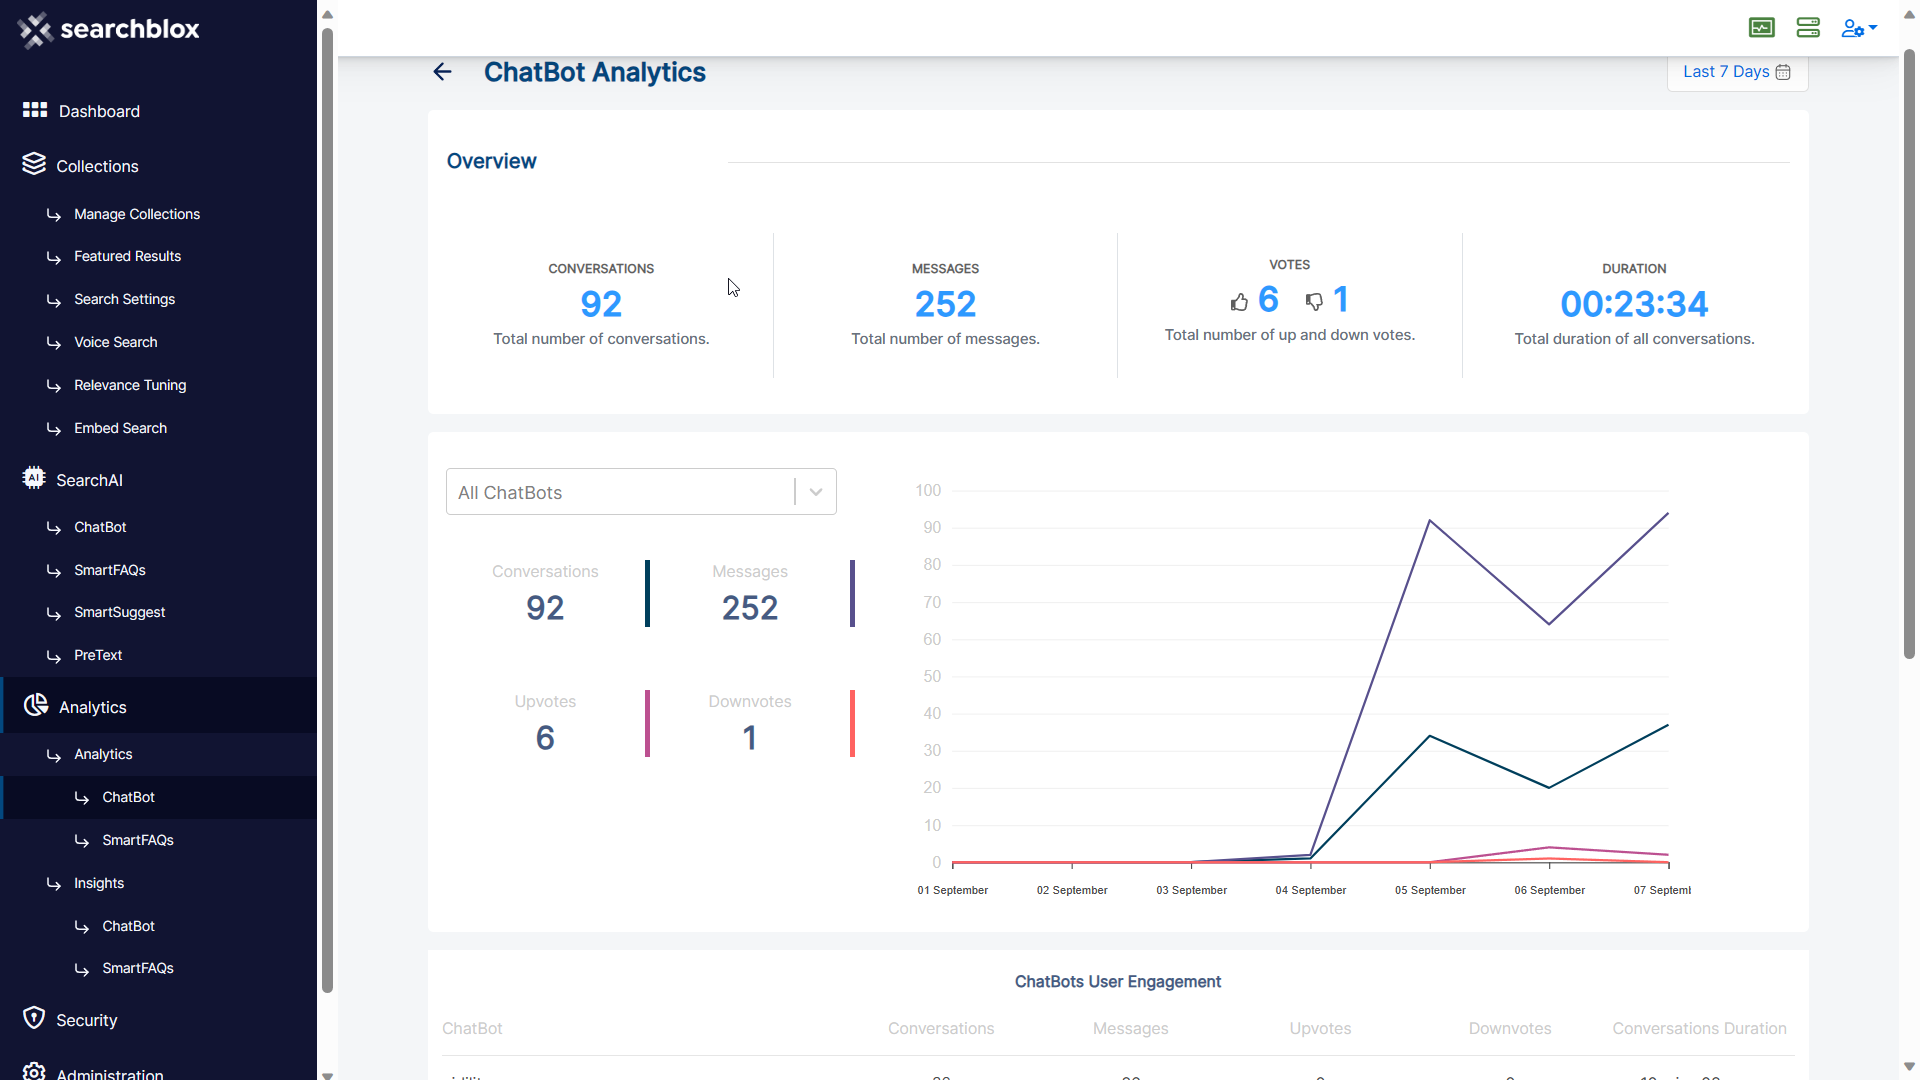
Task: Click the server stack icon in header
Action: 1808,28
